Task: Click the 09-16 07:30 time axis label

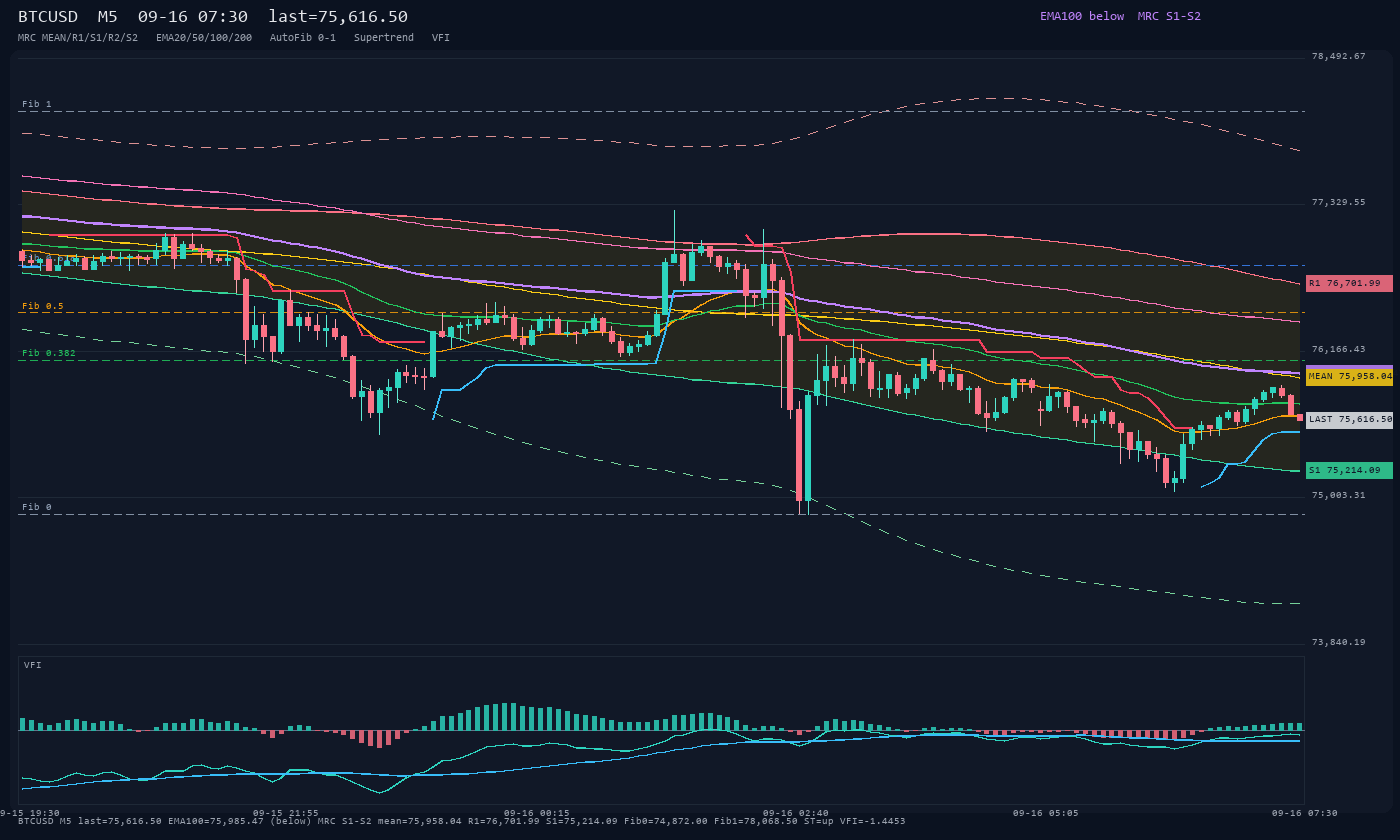Action: coord(1304,813)
